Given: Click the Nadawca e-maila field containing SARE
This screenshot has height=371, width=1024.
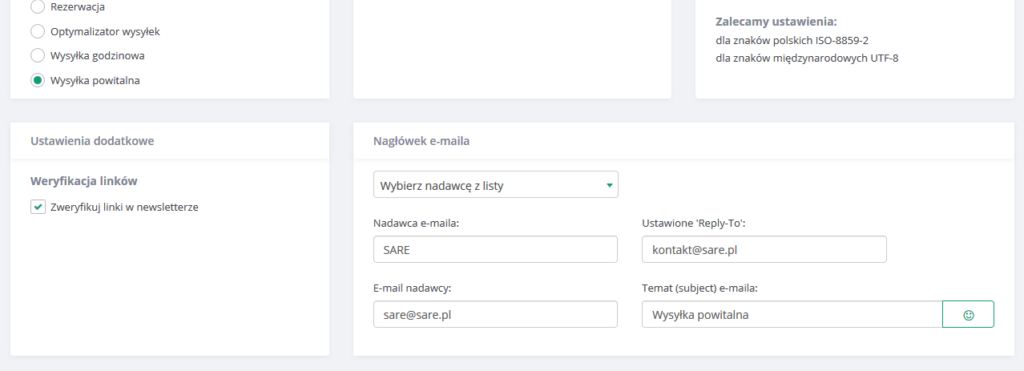Looking at the screenshot, I should [496, 250].
